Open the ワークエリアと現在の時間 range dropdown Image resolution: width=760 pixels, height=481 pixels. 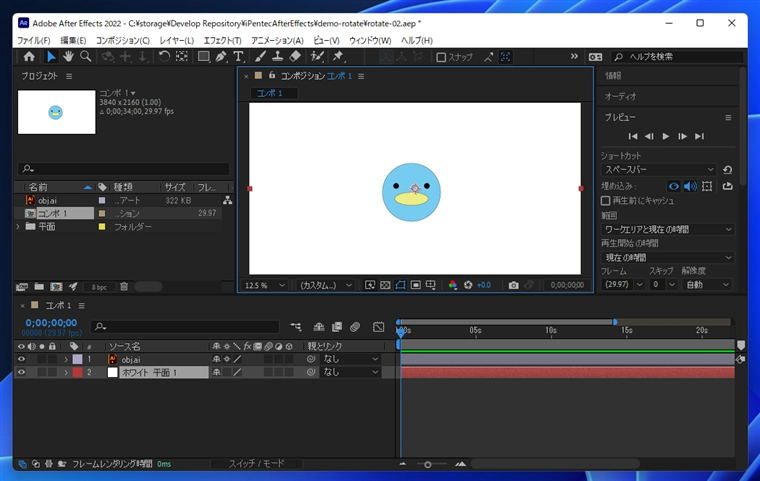(668, 229)
